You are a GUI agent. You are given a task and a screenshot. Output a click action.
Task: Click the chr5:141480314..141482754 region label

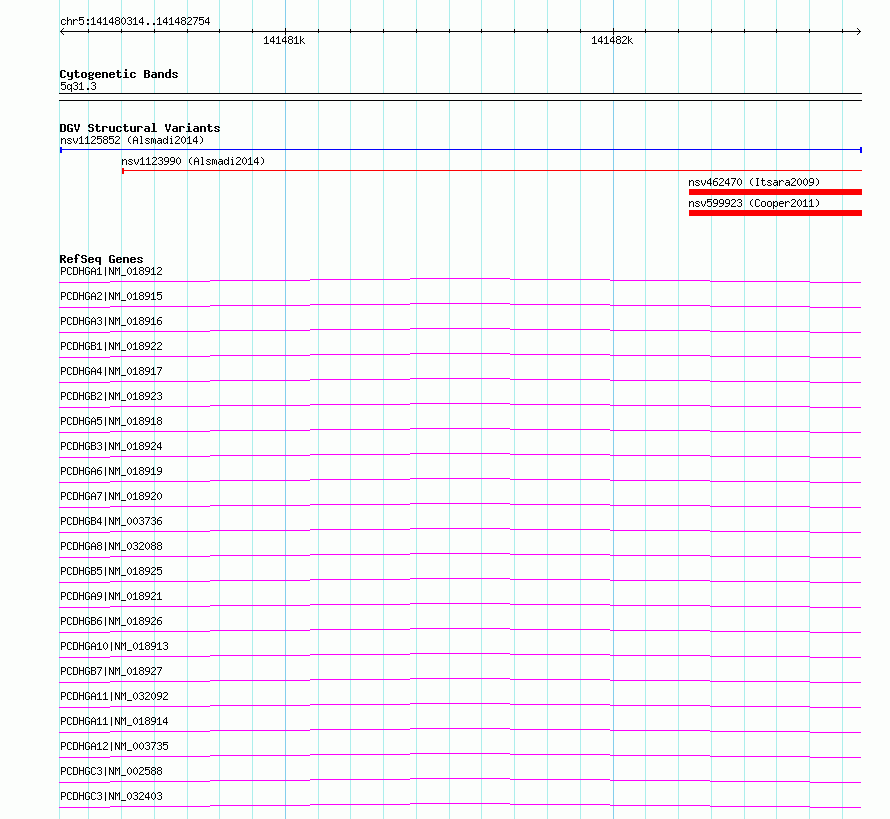(135, 22)
